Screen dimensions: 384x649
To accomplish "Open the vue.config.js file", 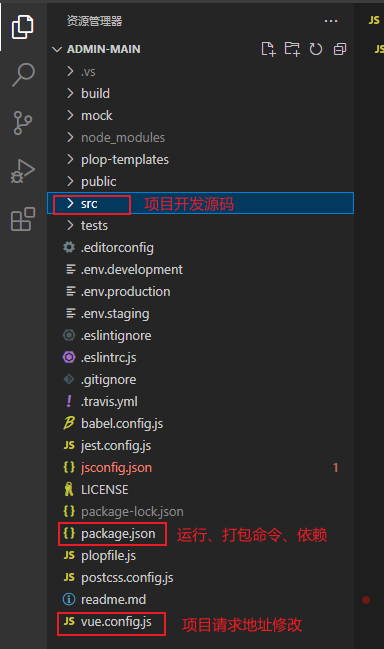I will (200, 621).
